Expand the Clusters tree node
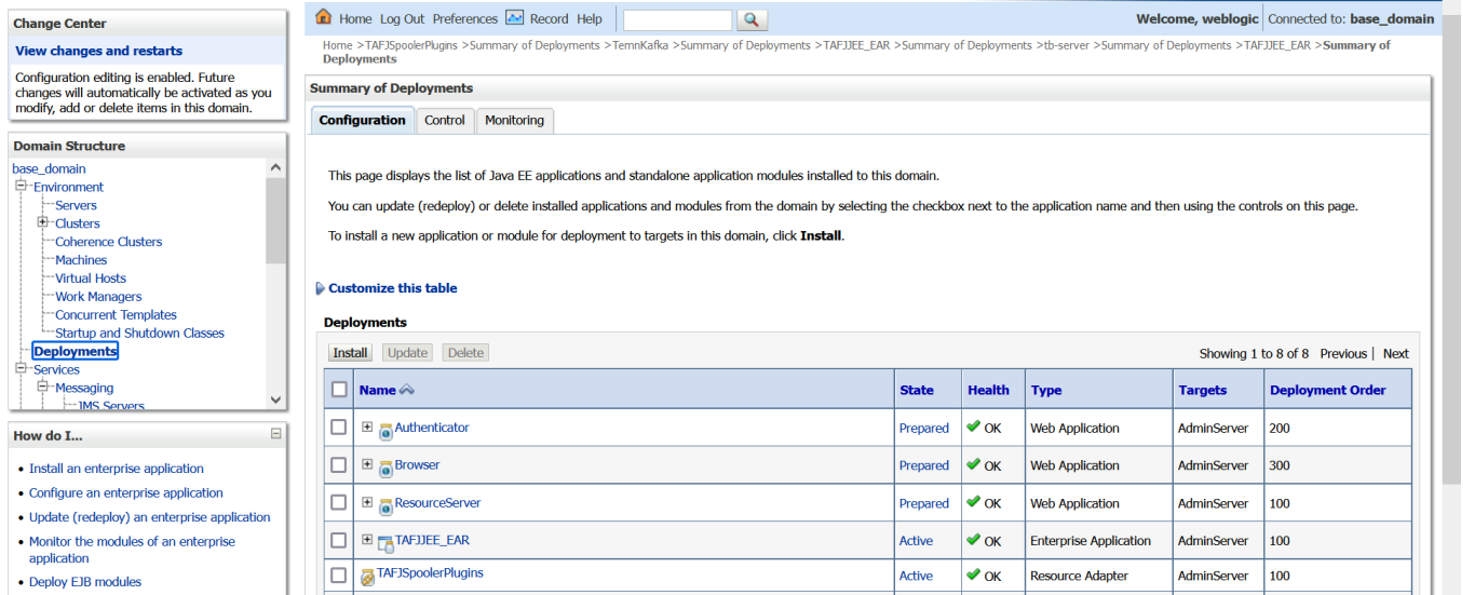1463x595 pixels. coord(43,222)
